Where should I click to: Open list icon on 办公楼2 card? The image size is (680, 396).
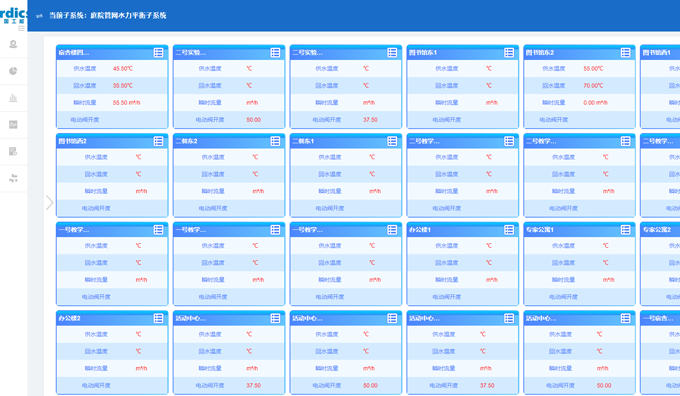point(158,318)
